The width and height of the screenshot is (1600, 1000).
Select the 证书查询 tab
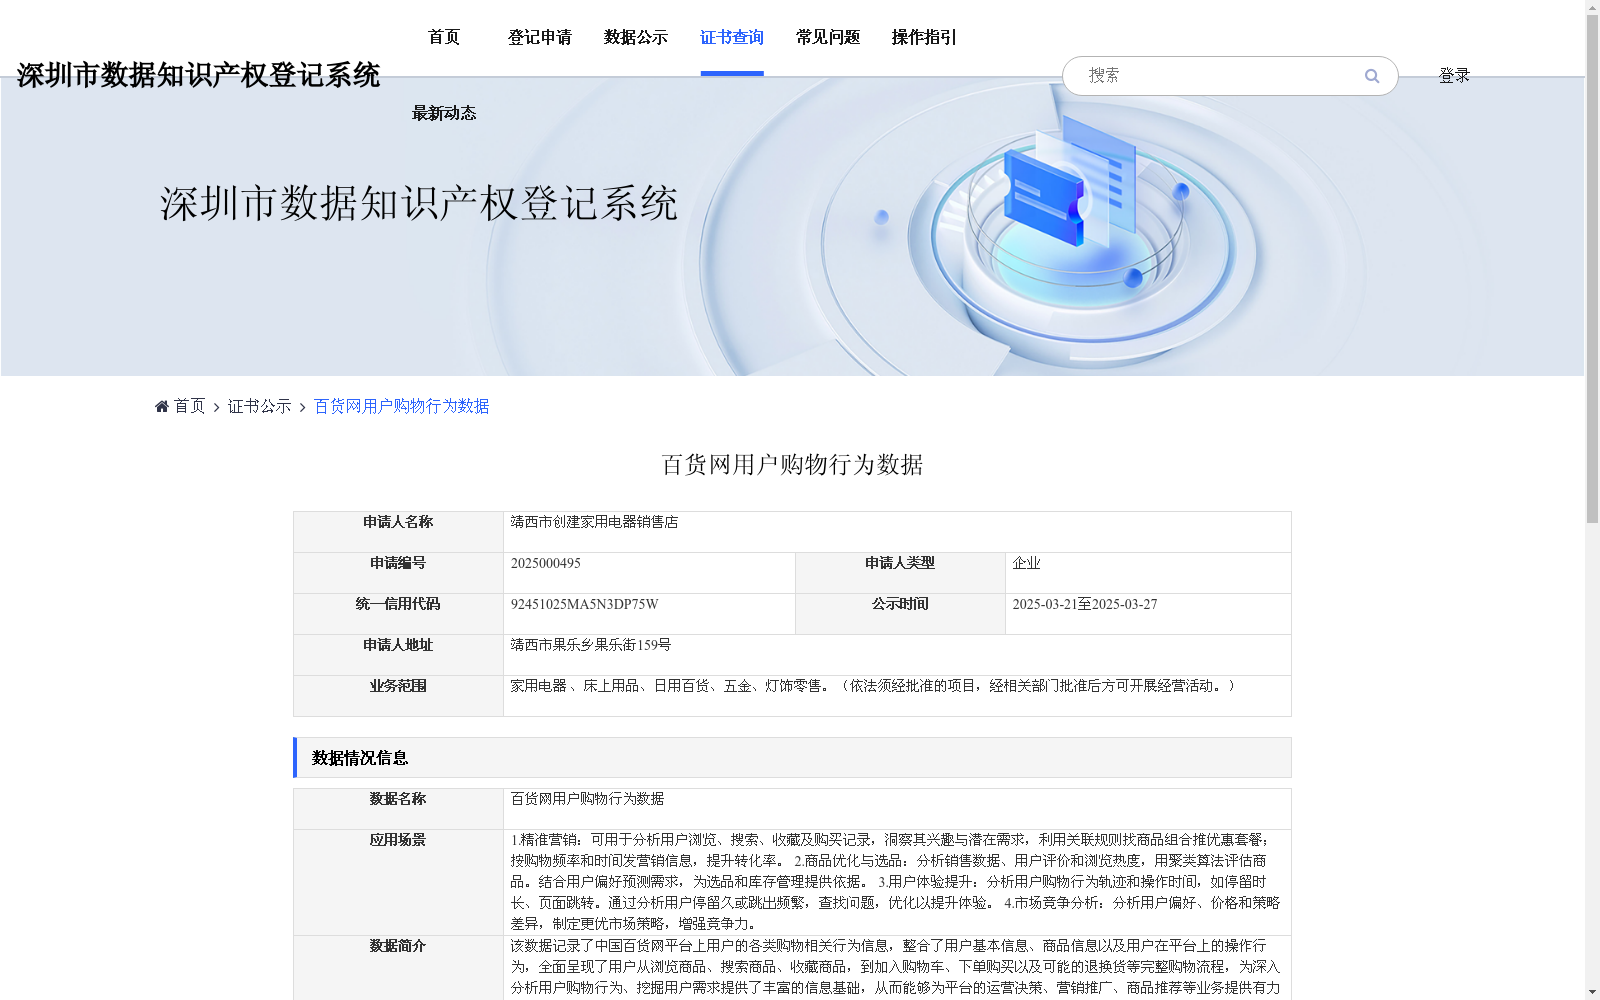pyautogui.click(x=732, y=37)
